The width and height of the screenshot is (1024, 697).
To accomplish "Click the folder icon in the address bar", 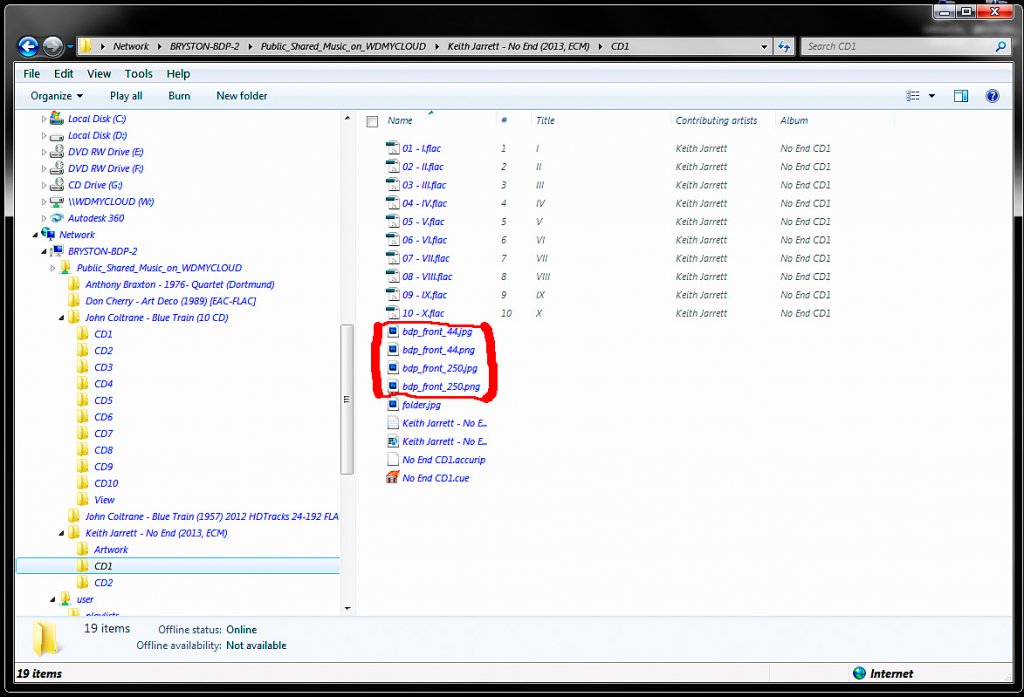I will point(86,46).
